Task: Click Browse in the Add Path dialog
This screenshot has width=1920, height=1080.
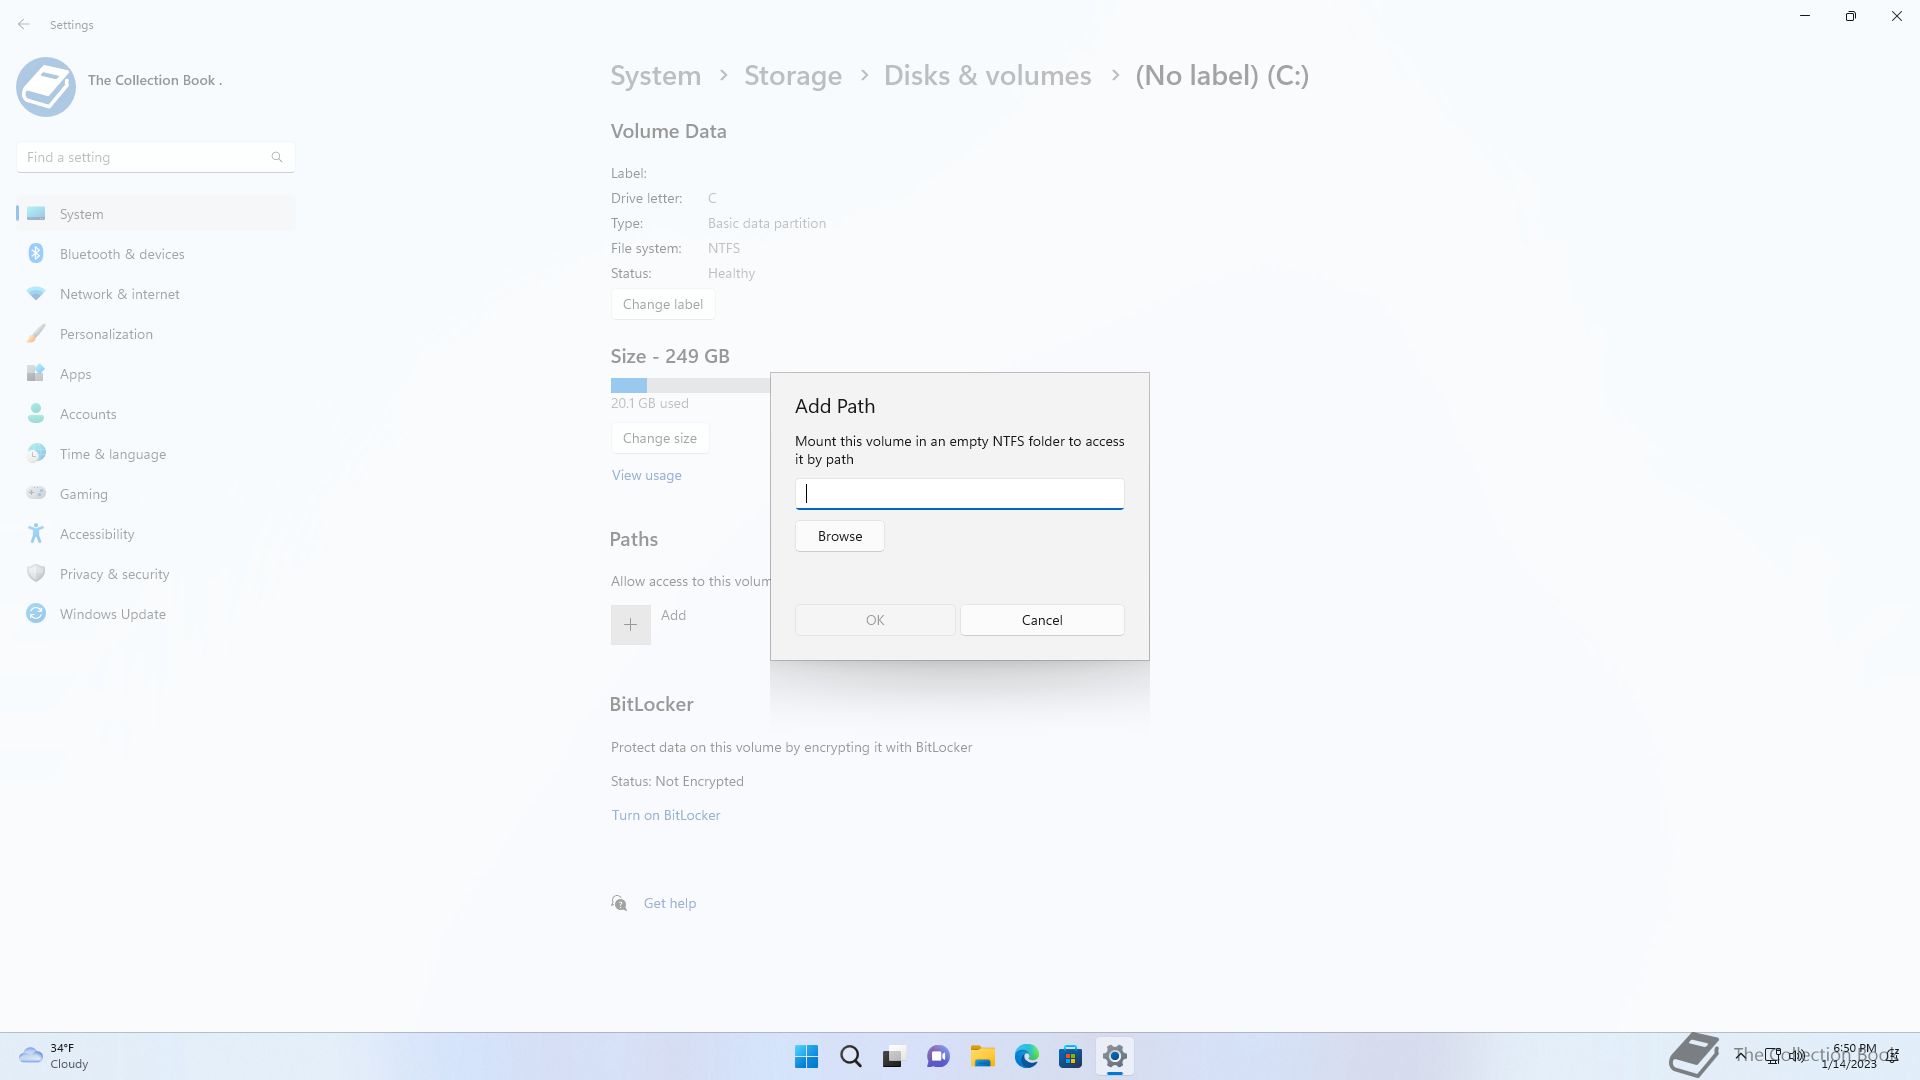Action: (839, 536)
